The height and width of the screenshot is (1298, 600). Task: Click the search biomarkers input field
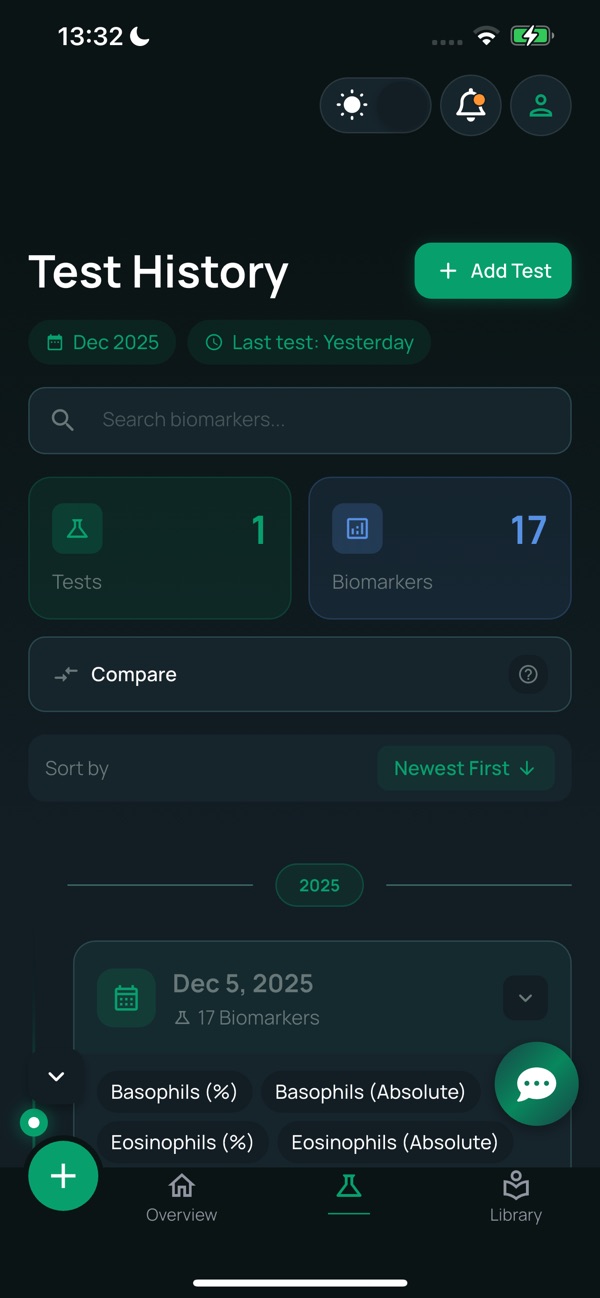click(x=300, y=420)
